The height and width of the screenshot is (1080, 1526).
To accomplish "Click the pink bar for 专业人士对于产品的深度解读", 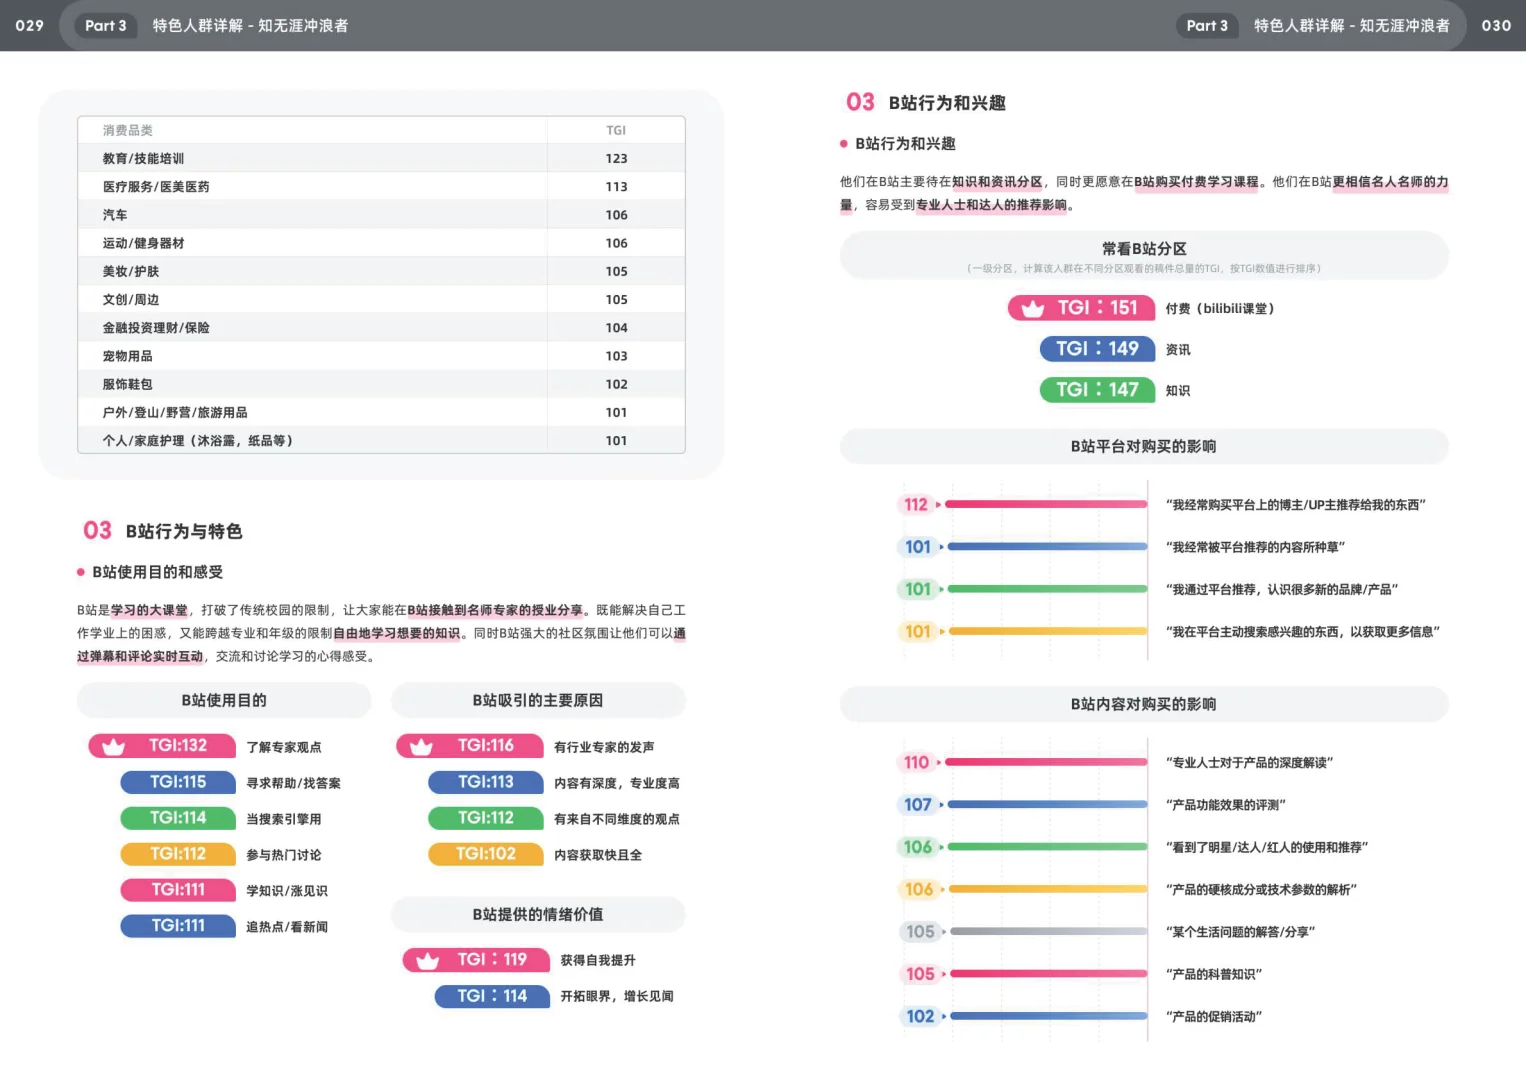I will [x=1044, y=762].
